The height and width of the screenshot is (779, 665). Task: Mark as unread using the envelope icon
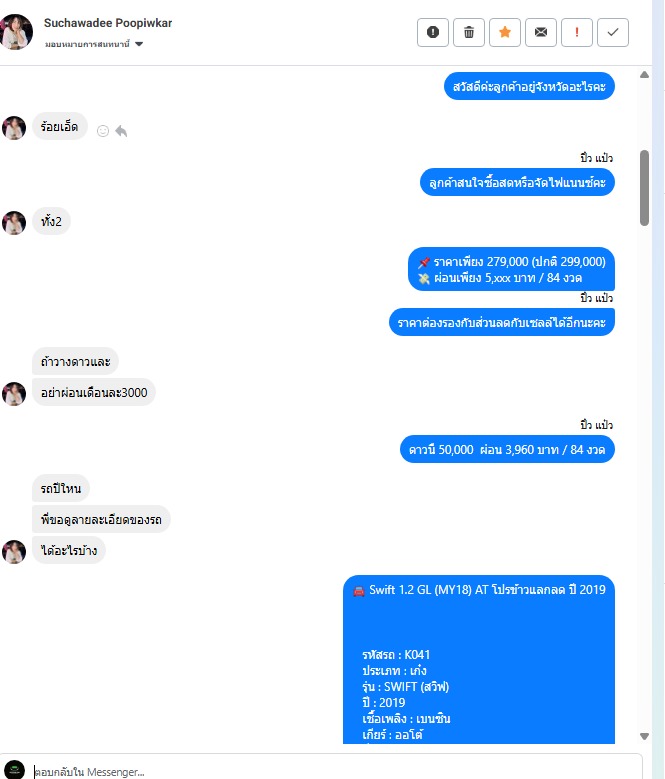pos(541,32)
